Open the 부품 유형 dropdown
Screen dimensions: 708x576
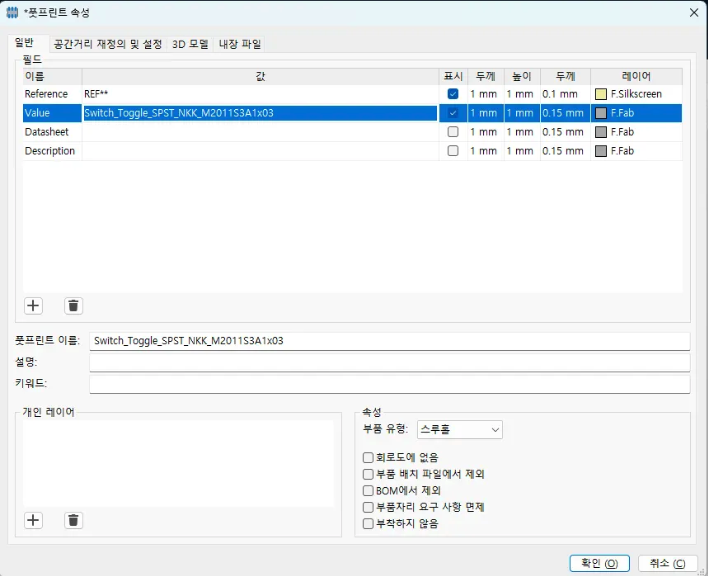[x=460, y=429]
